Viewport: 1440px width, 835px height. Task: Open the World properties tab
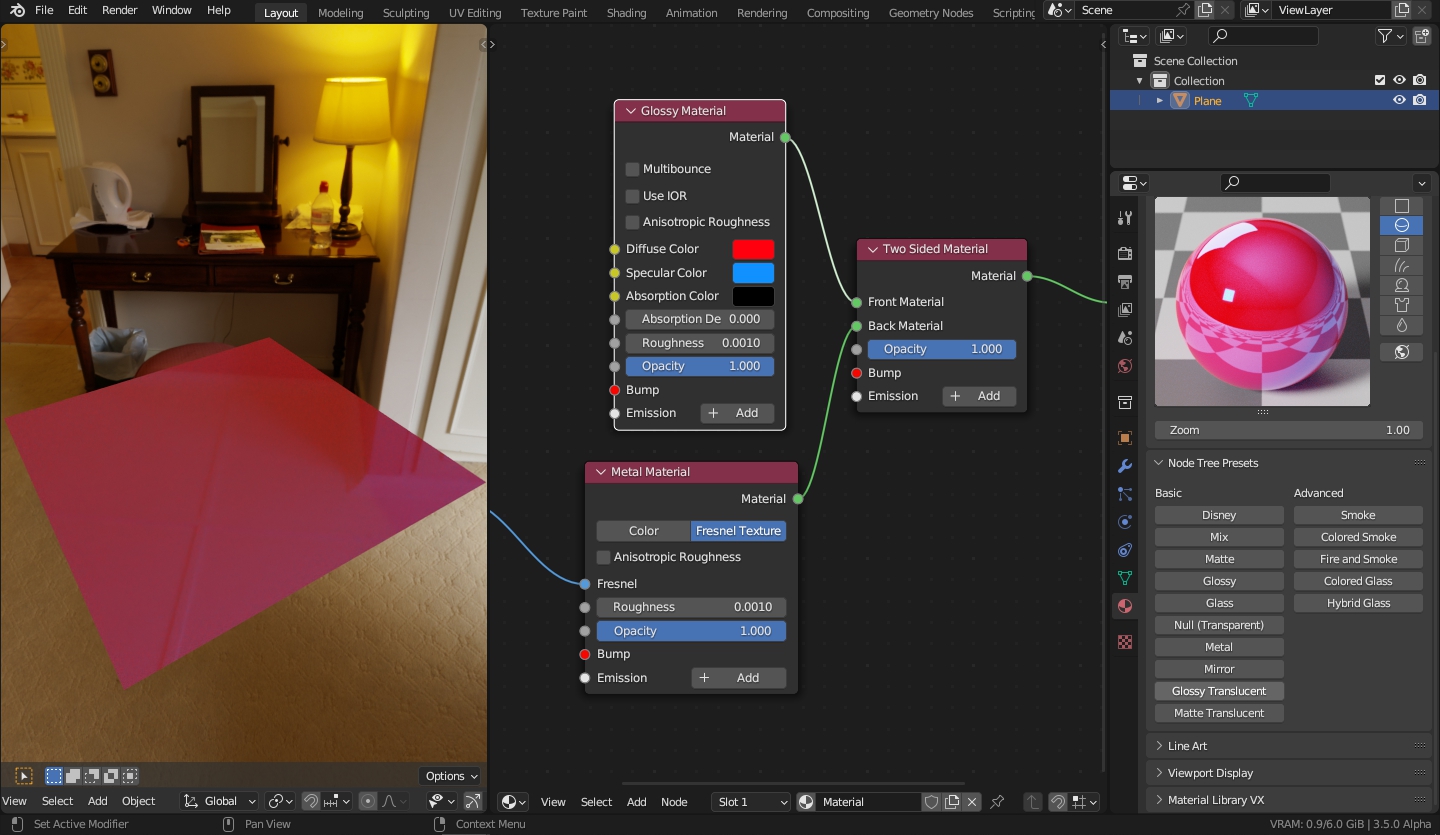[1125, 366]
